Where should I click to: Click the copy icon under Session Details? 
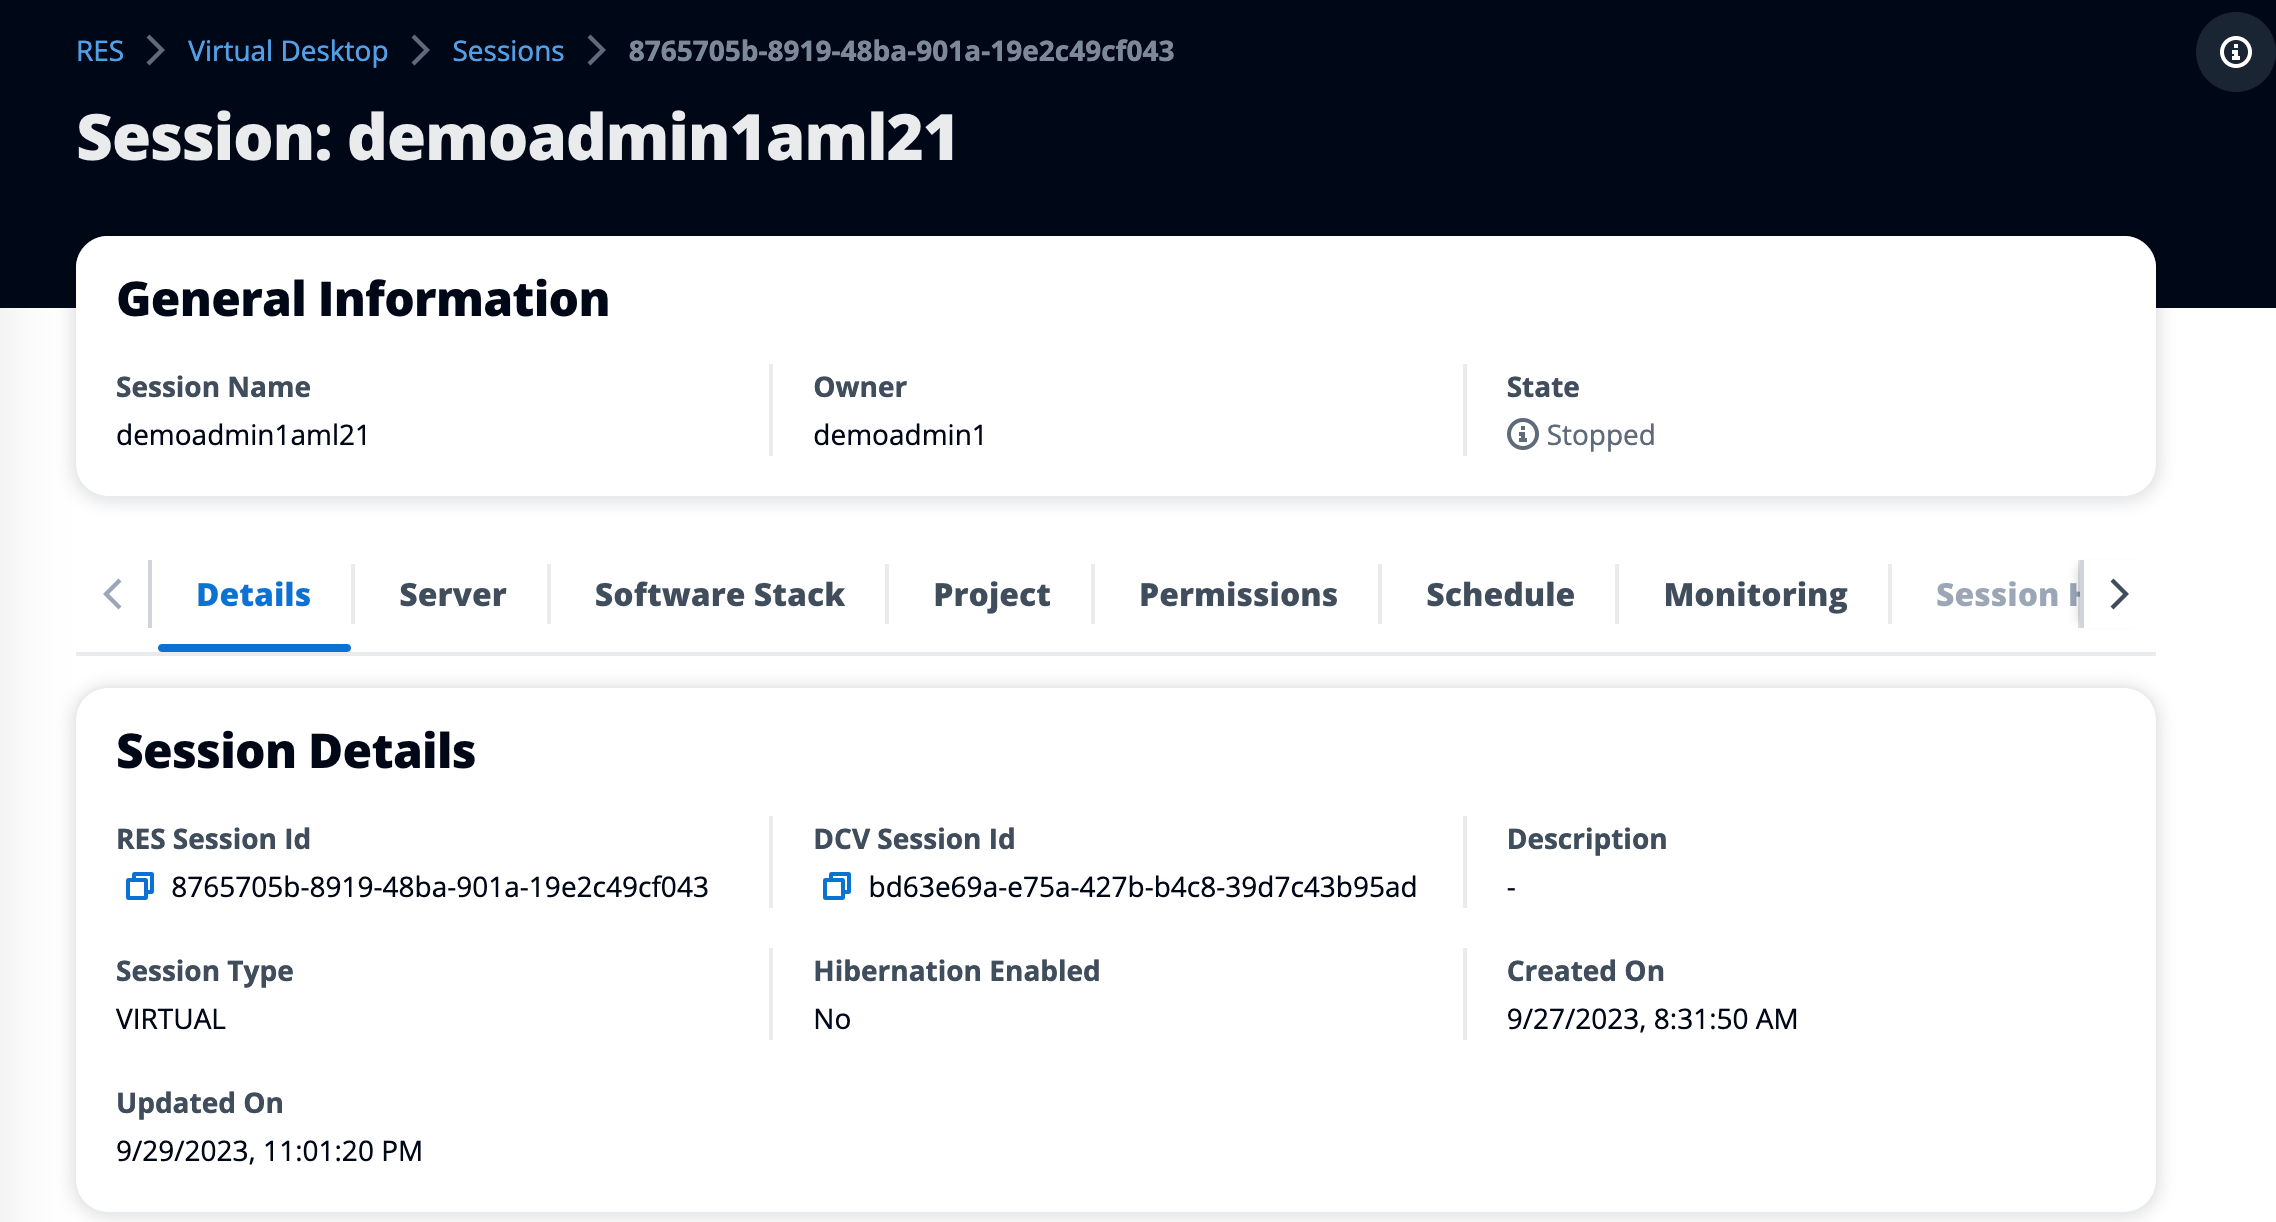coord(140,887)
